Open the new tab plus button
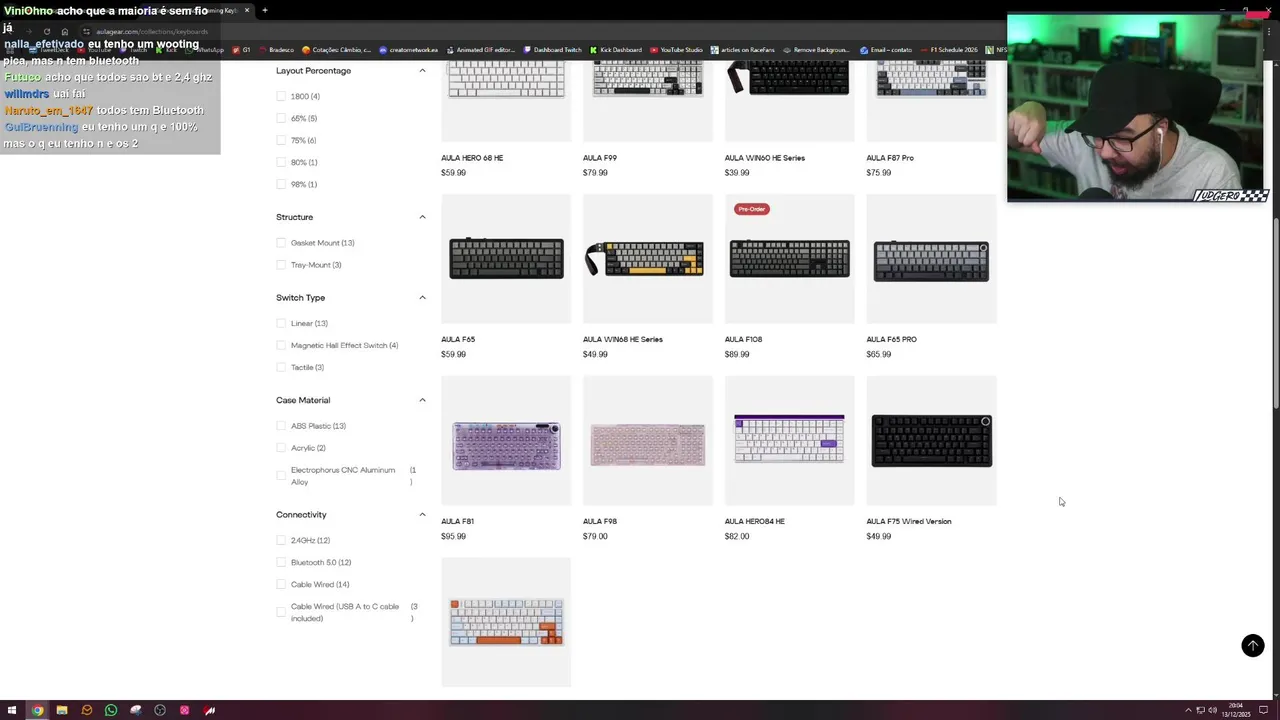Image resolution: width=1280 pixels, height=720 pixels. (x=265, y=10)
